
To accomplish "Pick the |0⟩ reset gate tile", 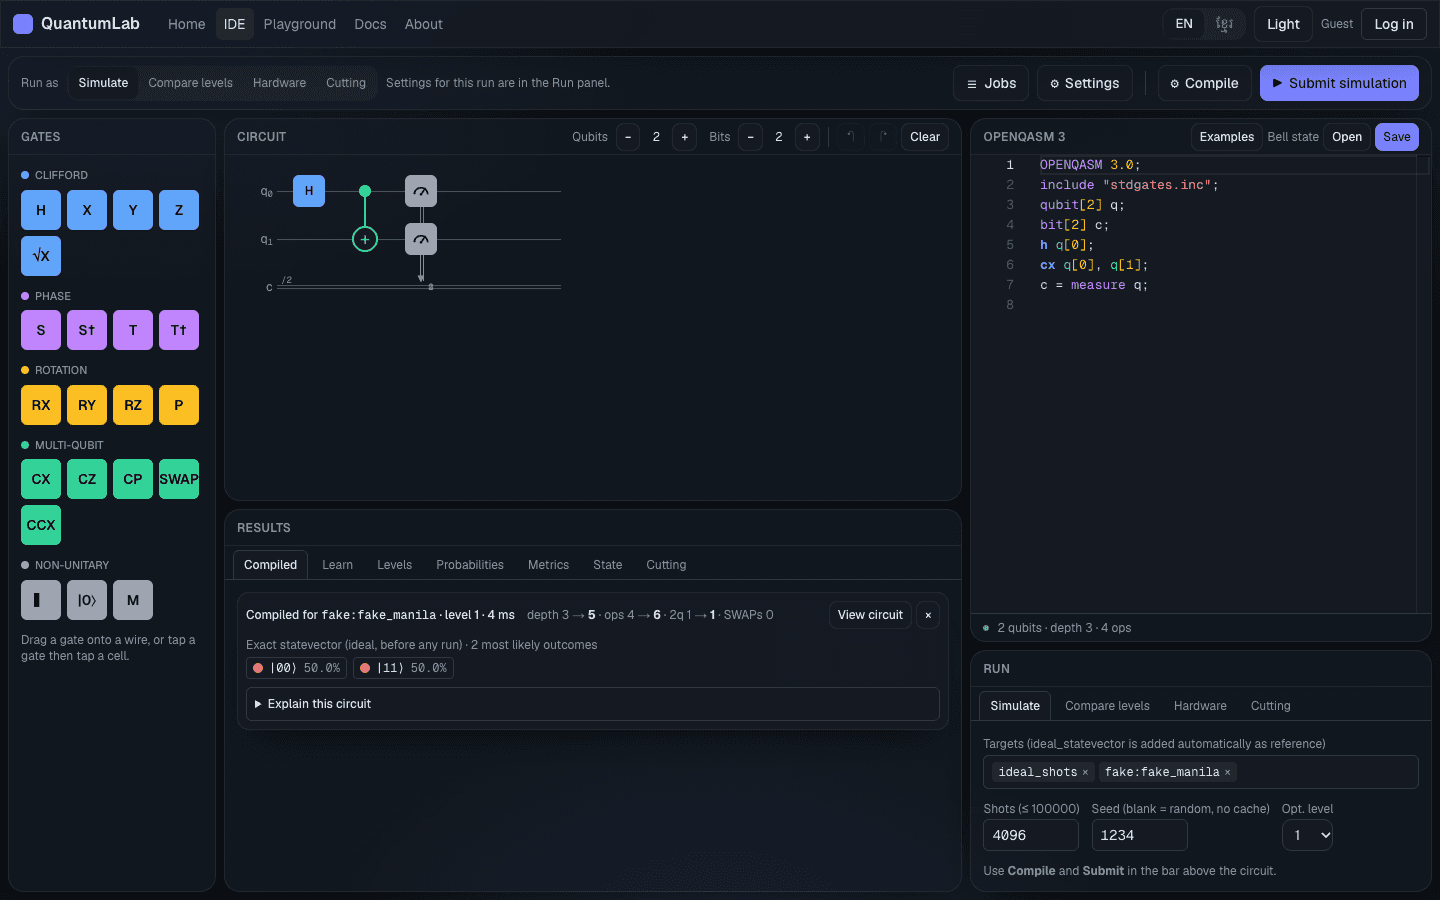I will [x=87, y=600].
